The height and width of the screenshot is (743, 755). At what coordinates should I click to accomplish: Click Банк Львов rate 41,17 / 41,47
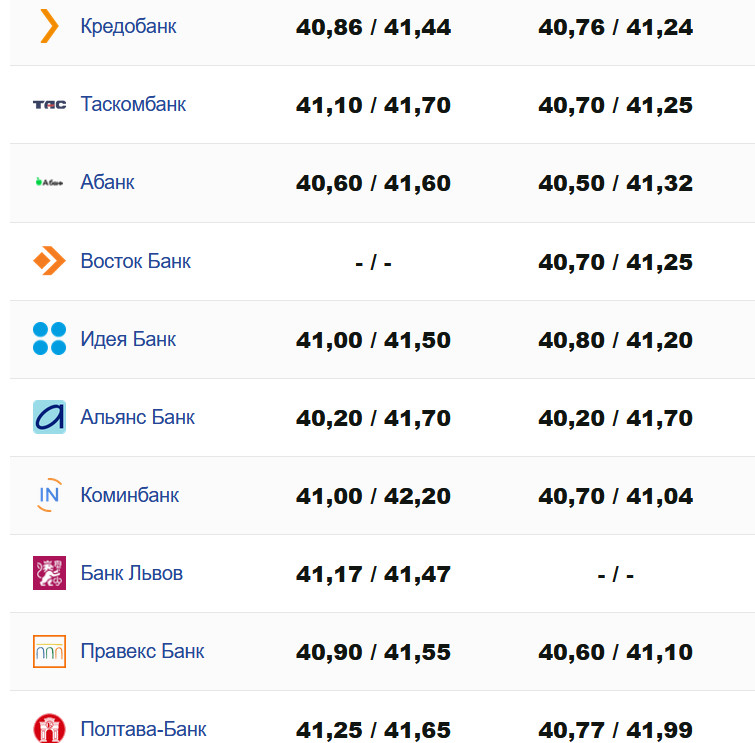[373, 574]
